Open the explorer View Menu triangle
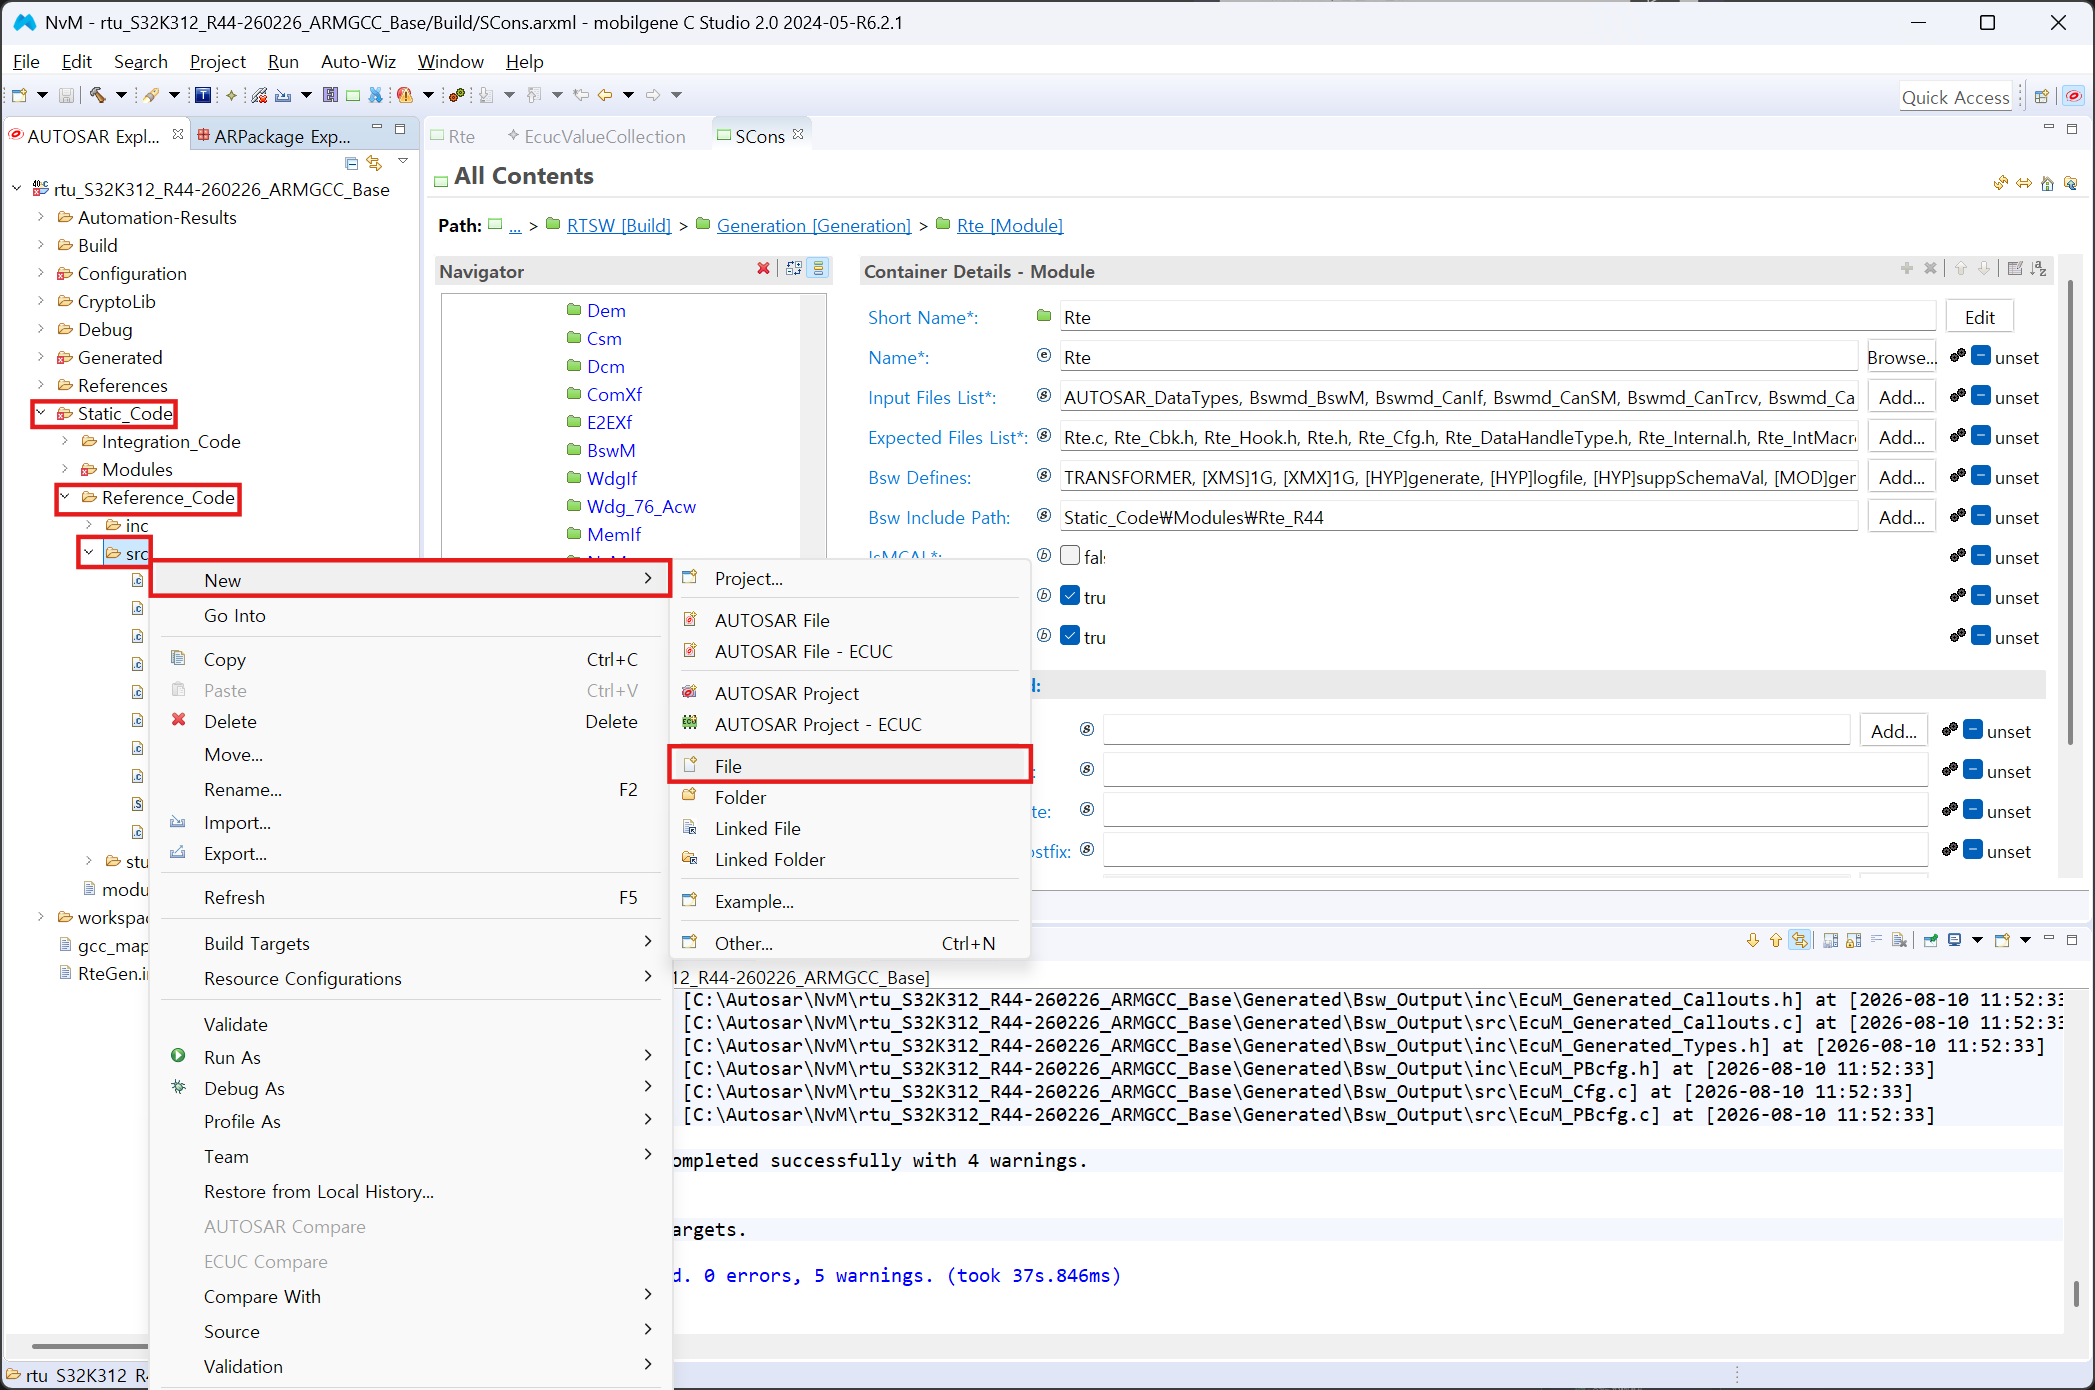The height and width of the screenshot is (1390, 2095). pos(403,161)
